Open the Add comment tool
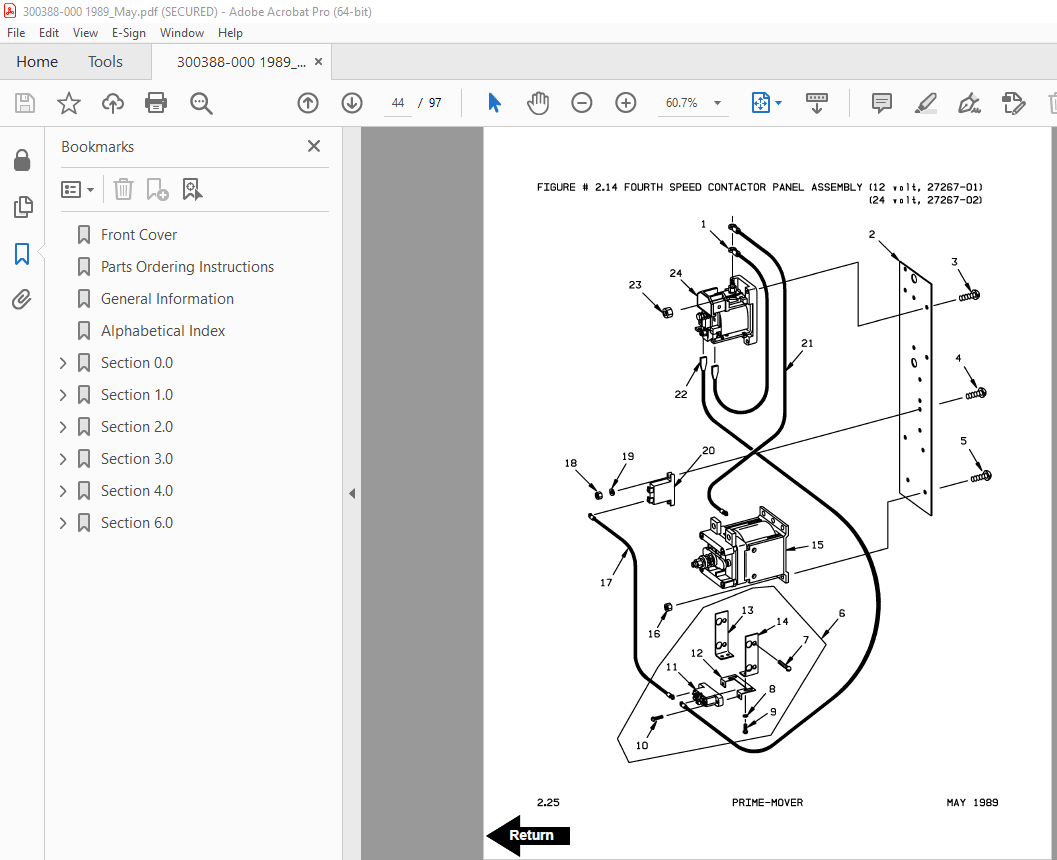Viewport: 1057px width, 860px height. click(x=882, y=103)
